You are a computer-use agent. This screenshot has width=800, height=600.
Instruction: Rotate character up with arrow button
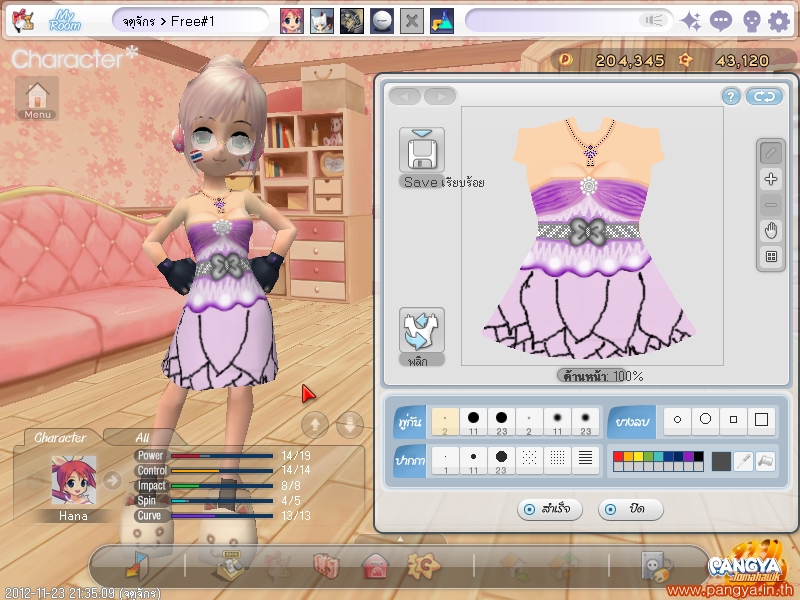tap(315, 424)
